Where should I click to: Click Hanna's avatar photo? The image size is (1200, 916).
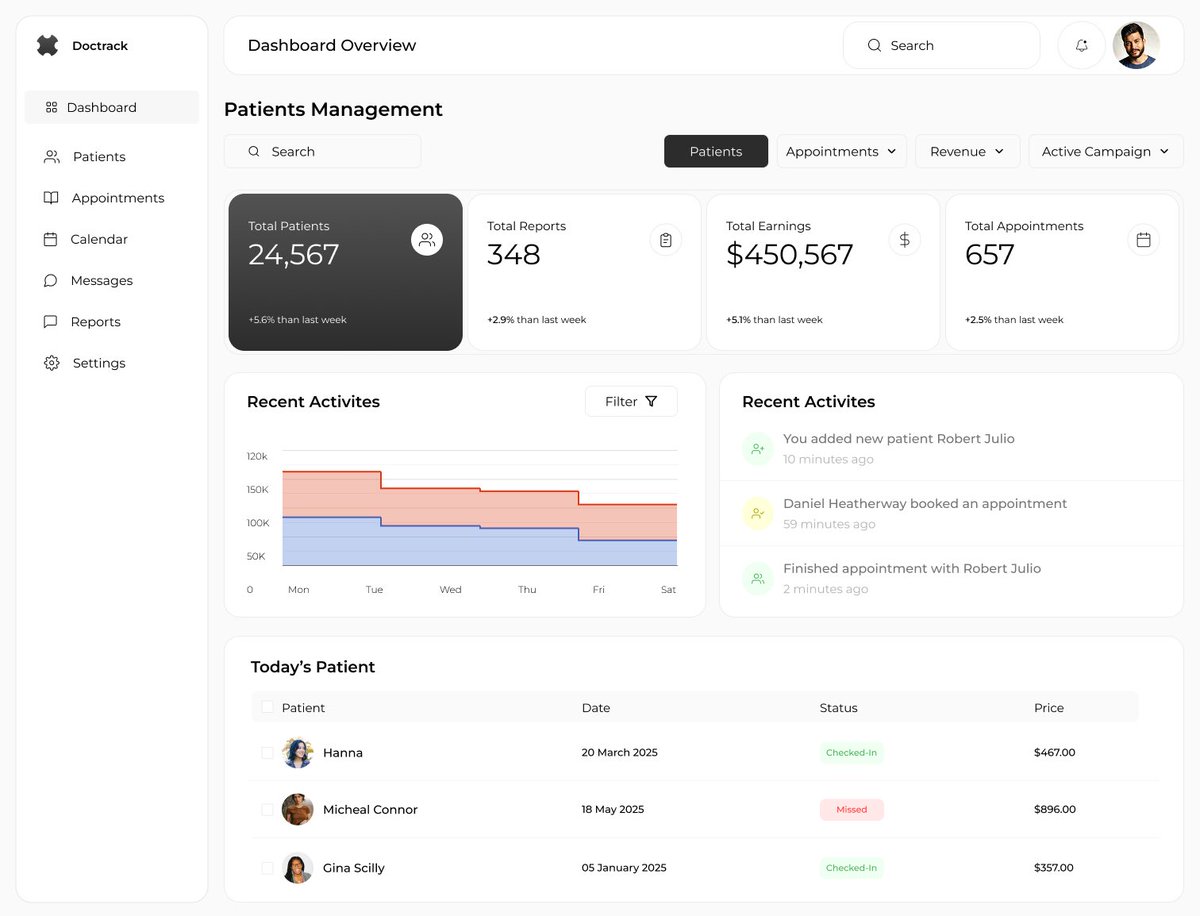[298, 753]
